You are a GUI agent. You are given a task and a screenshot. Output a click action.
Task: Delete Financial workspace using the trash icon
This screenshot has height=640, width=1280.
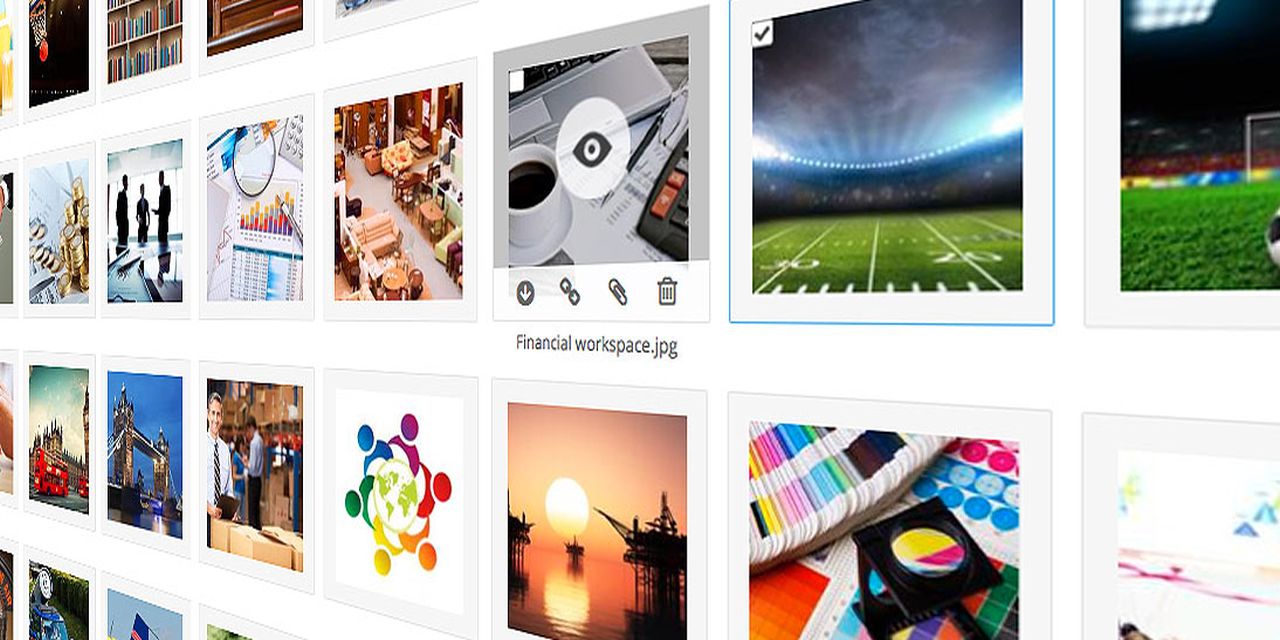(x=667, y=292)
